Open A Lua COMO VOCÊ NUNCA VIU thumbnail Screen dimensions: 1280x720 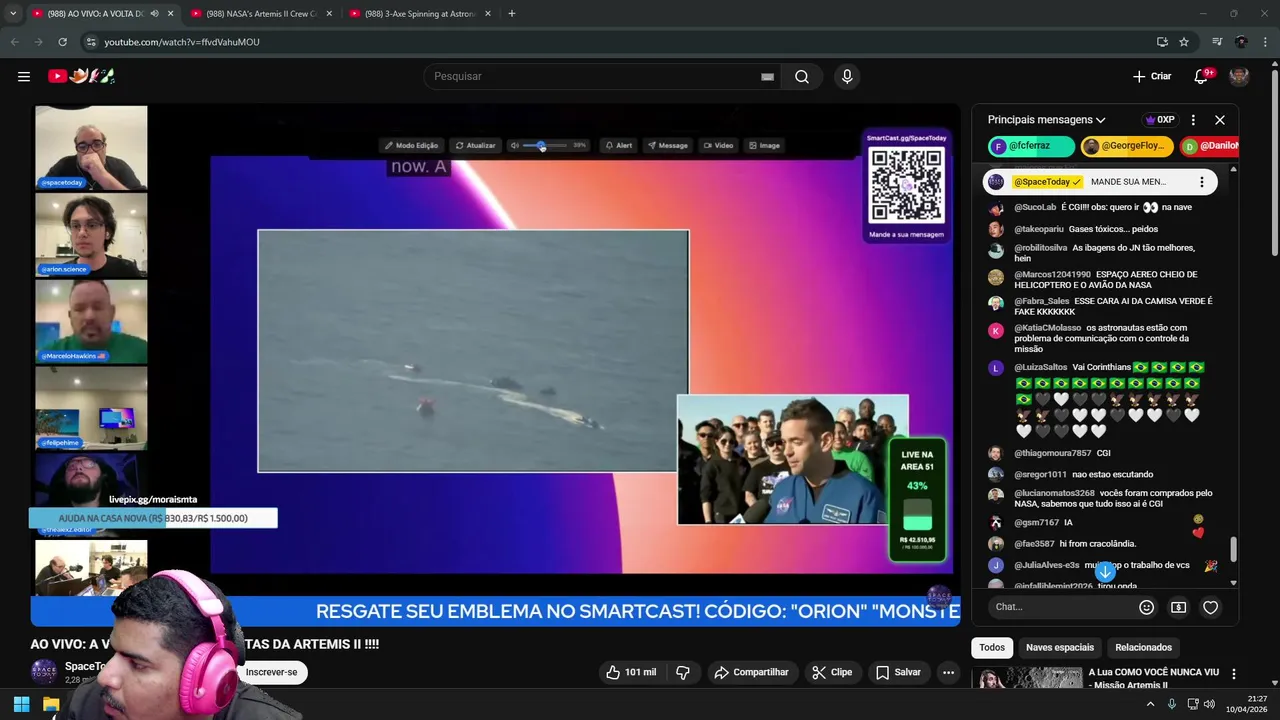click(1028, 679)
